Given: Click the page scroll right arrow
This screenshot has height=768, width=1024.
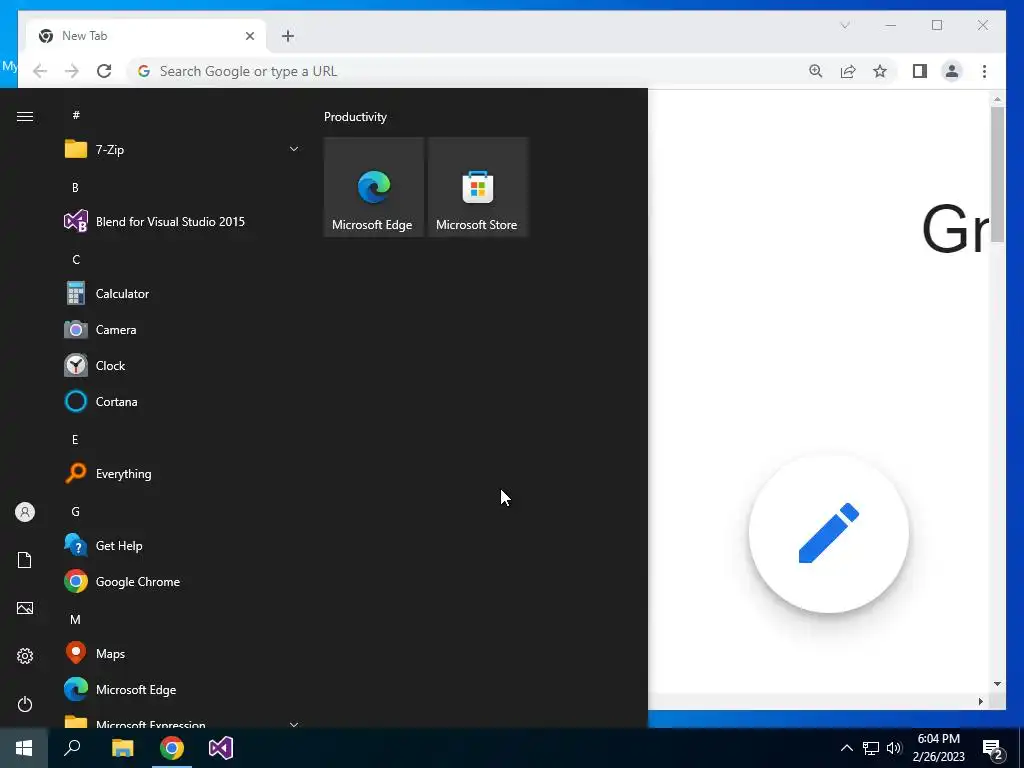Looking at the screenshot, I should (x=981, y=701).
